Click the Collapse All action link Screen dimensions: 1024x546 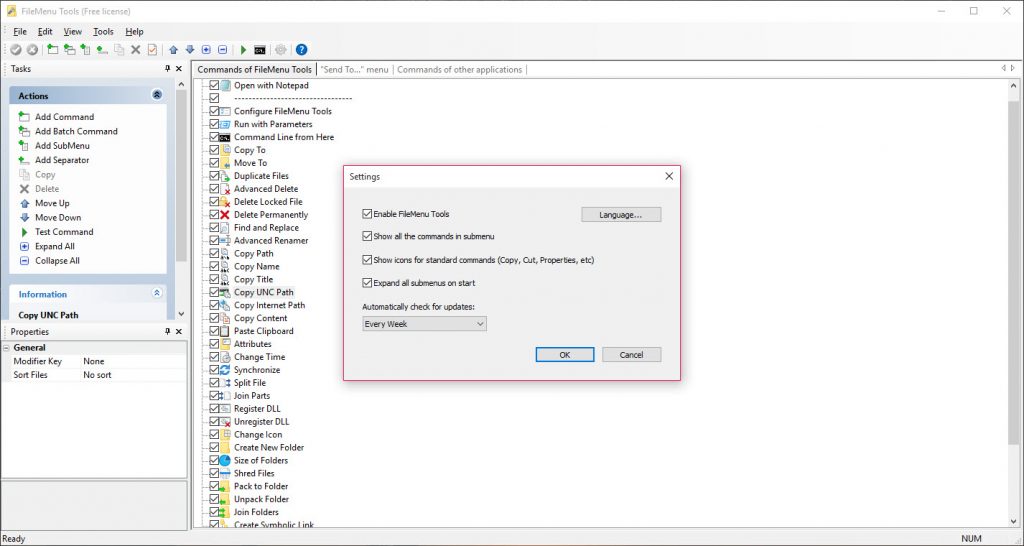click(57, 261)
